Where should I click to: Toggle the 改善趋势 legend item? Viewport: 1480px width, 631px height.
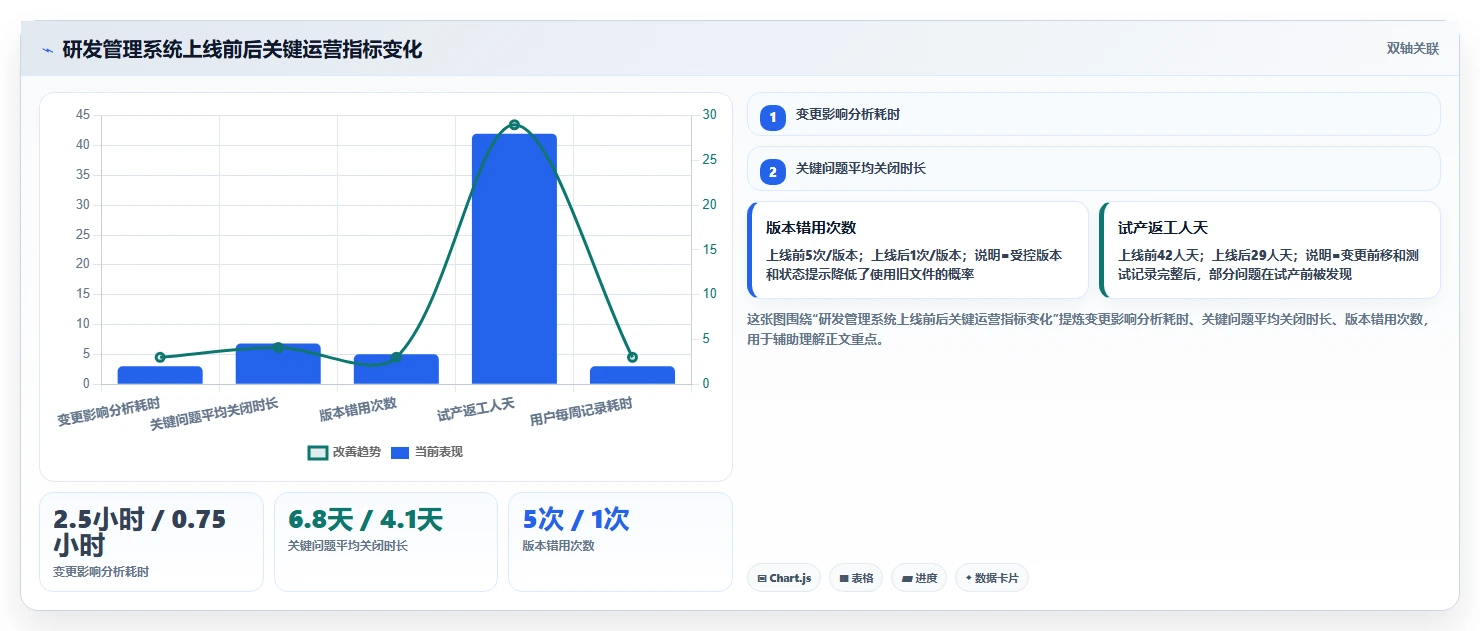click(x=345, y=452)
